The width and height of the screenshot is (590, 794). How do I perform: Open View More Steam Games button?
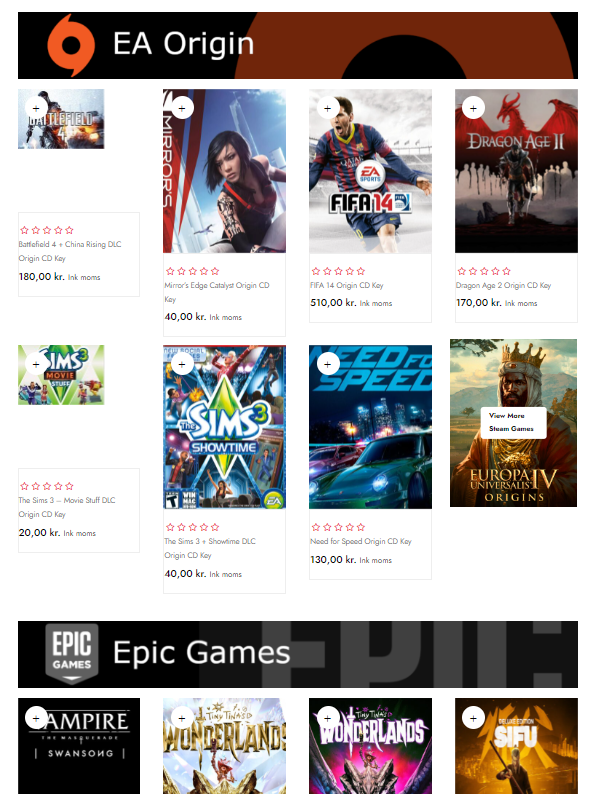(x=514, y=422)
